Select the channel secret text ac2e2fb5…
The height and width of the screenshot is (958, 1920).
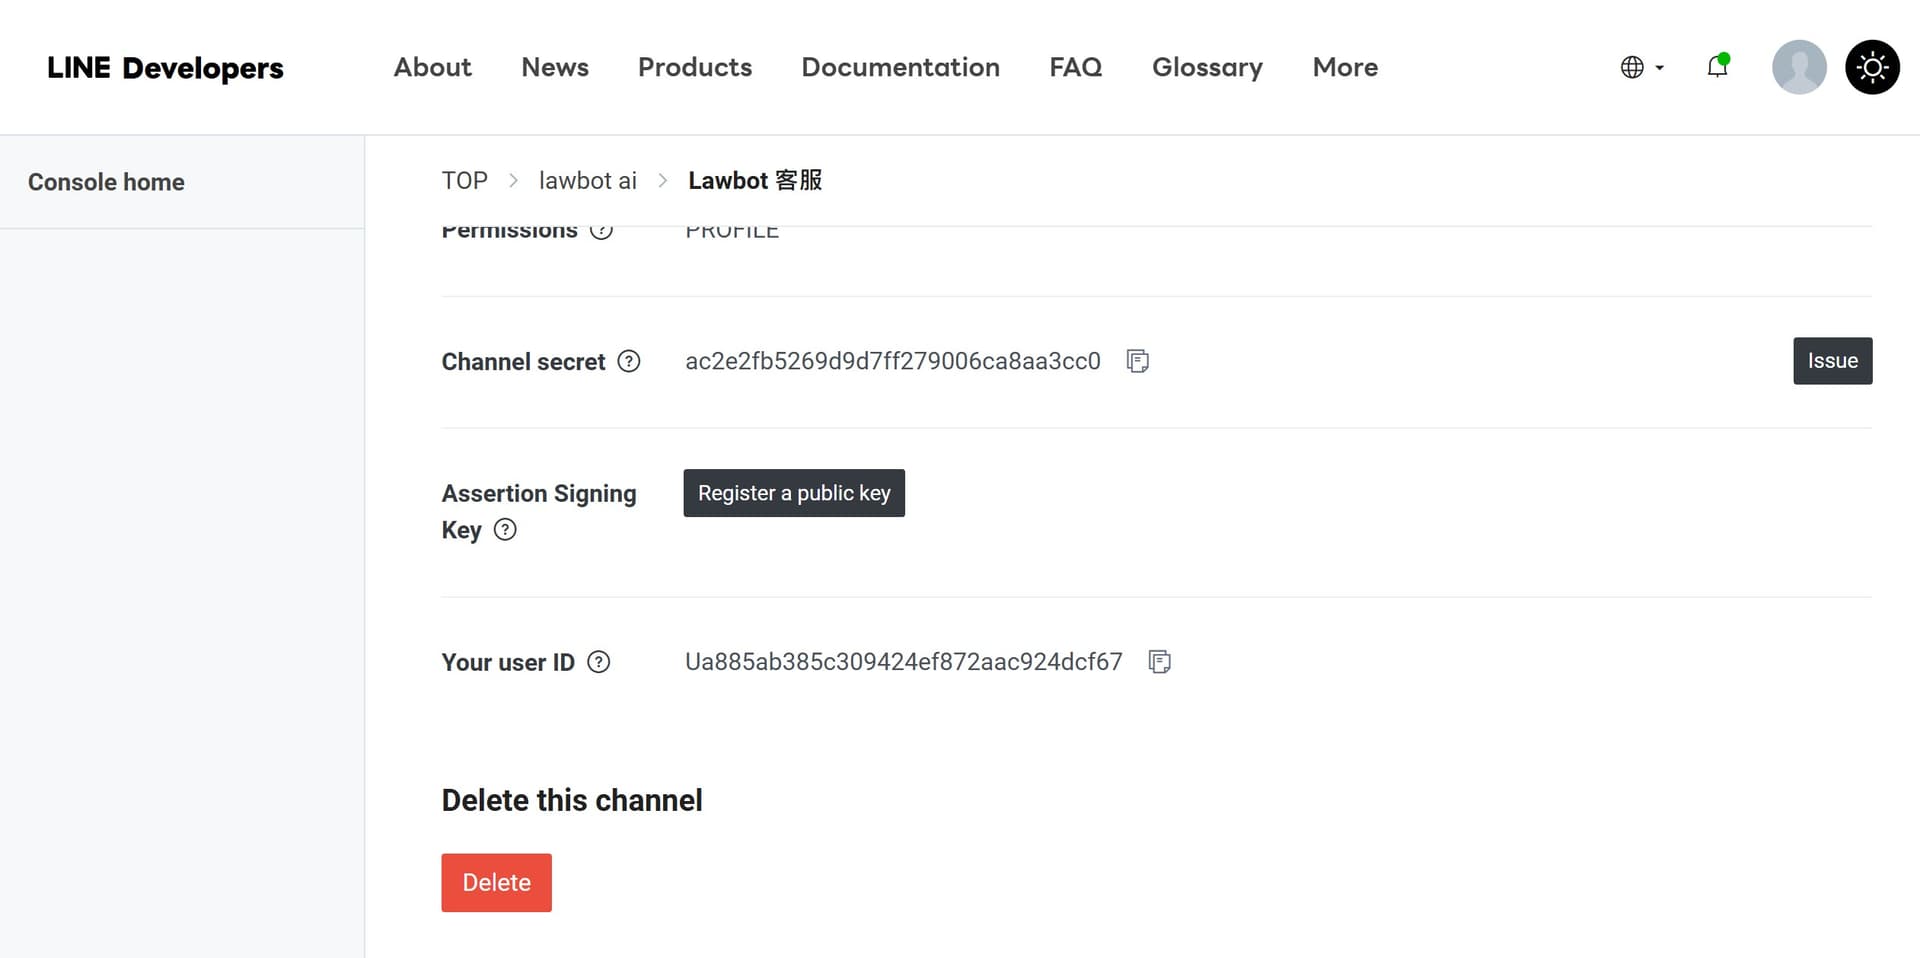click(x=892, y=361)
